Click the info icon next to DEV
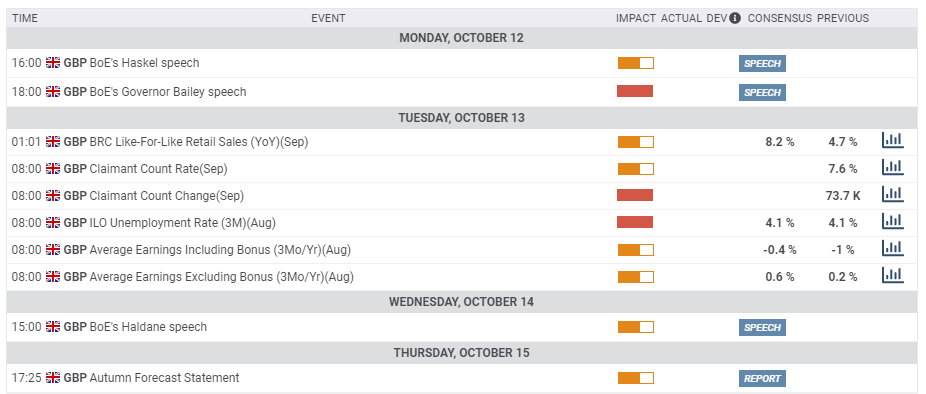The width and height of the screenshot is (926, 394). 735,18
